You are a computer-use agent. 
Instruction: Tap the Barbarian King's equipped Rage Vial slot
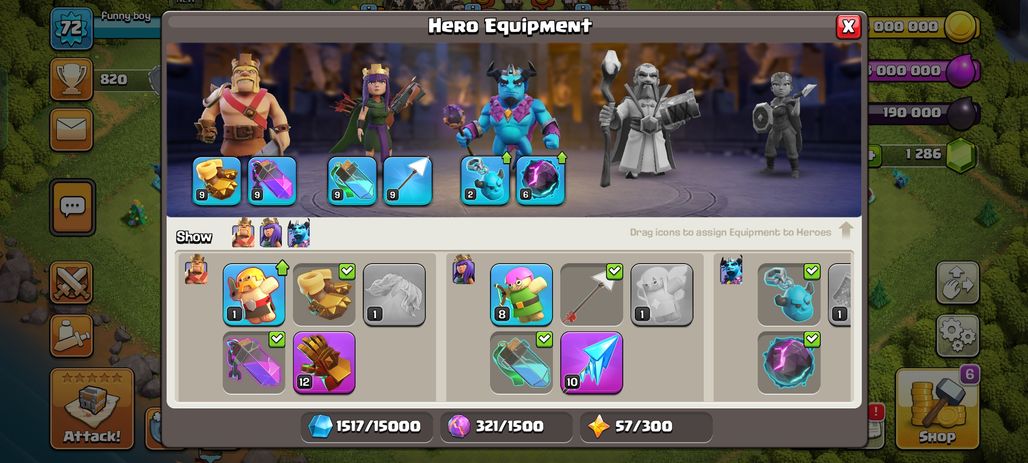click(x=272, y=181)
